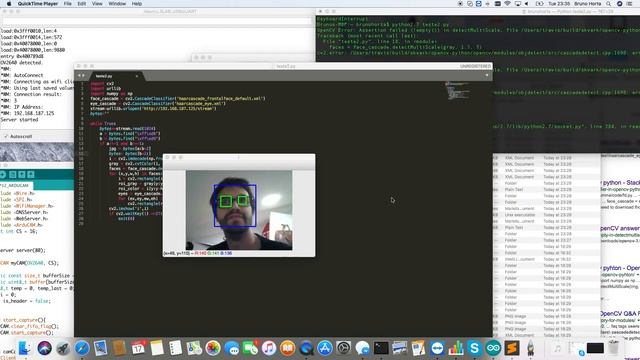Open the Edit menu

82,4
